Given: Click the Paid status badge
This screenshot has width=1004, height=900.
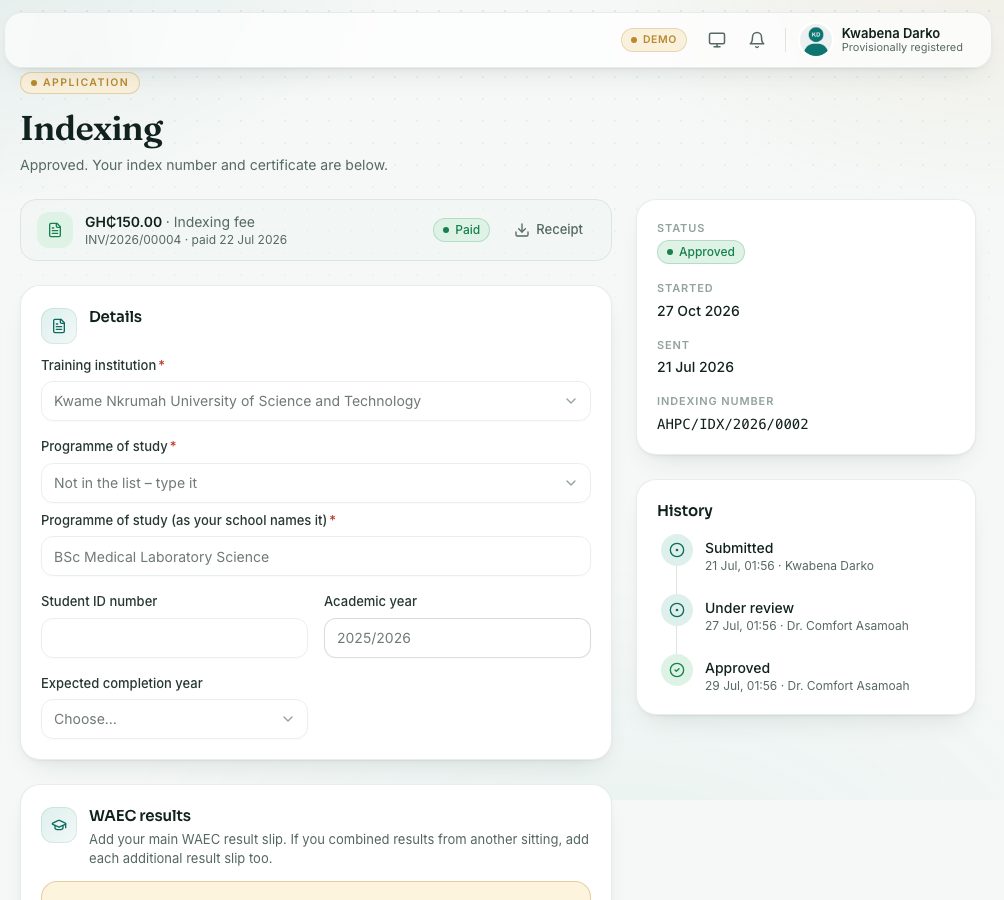Looking at the screenshot, I should click(x=461, y=230).
